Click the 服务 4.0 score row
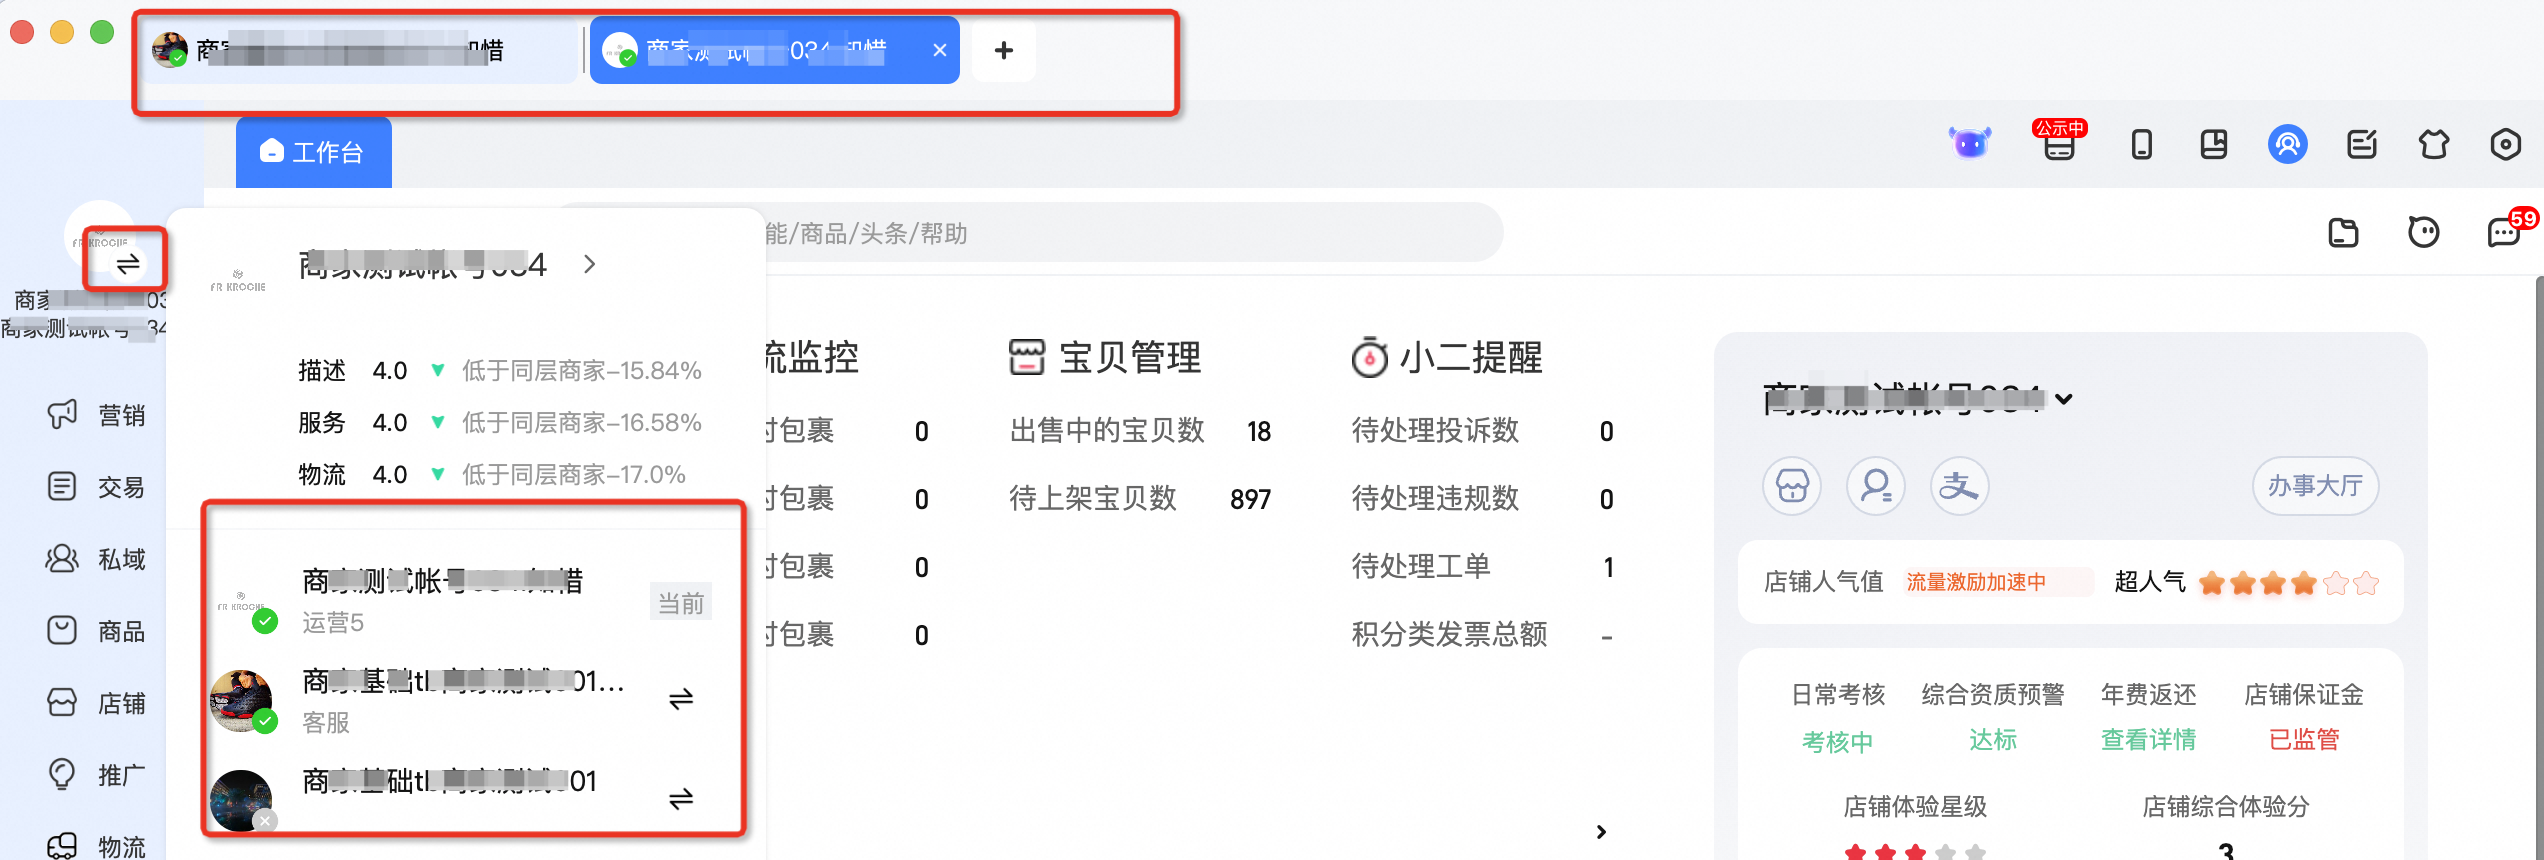2544x860 pixels. coord(500,423)
